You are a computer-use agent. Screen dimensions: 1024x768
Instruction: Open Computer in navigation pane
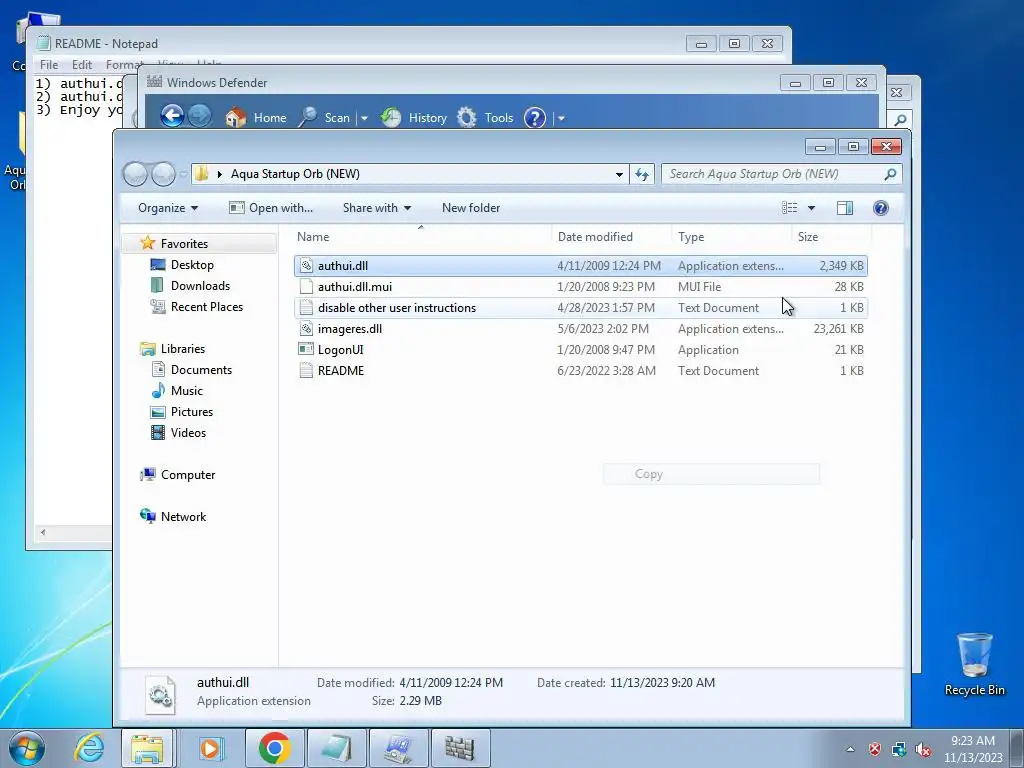tap(188, 475)
